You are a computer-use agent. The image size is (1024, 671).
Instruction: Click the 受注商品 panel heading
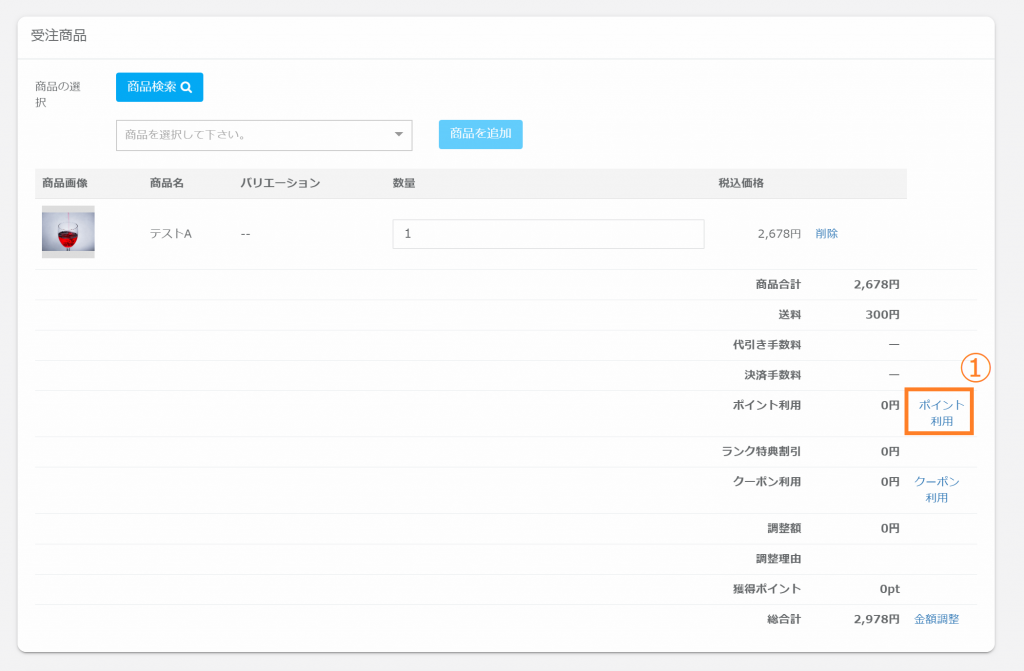click(59, 36)
